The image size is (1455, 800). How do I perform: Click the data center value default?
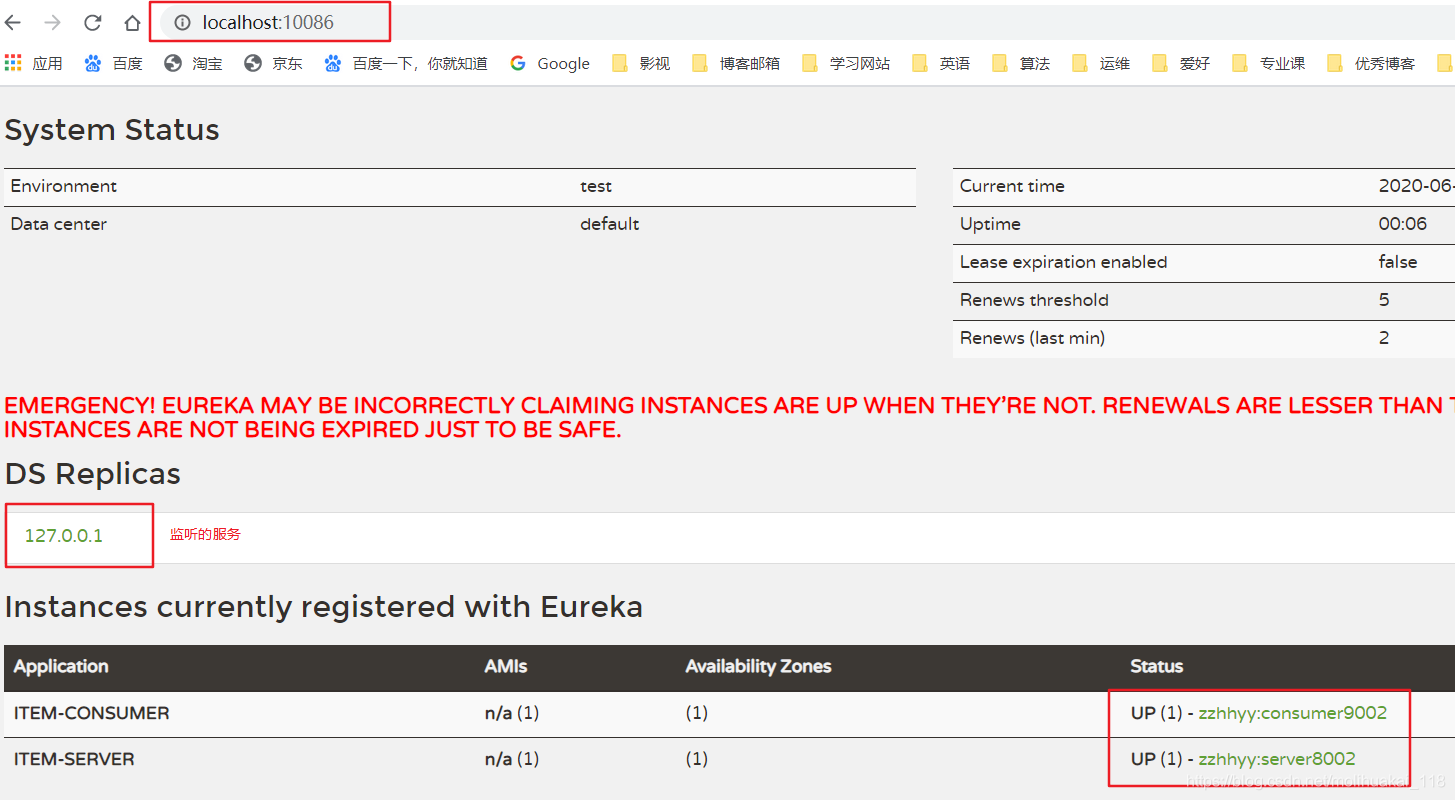(610, 224)
